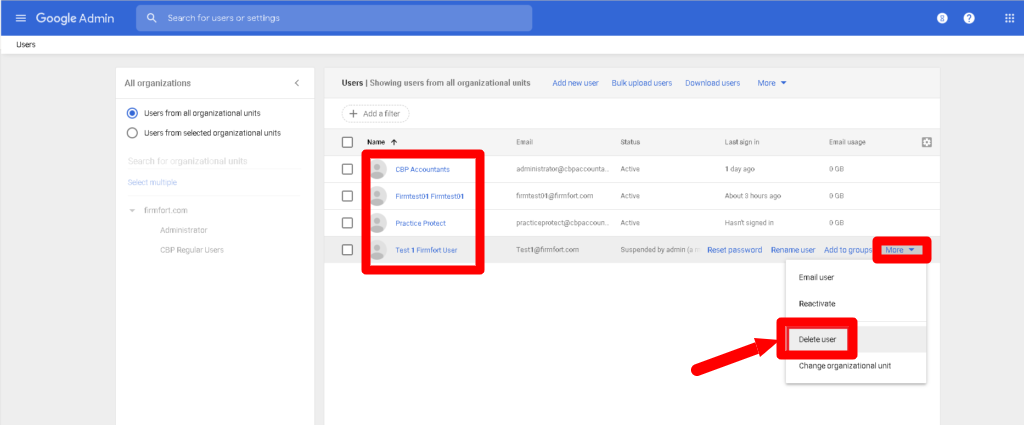Open the hourglass tasks icon

942,18
